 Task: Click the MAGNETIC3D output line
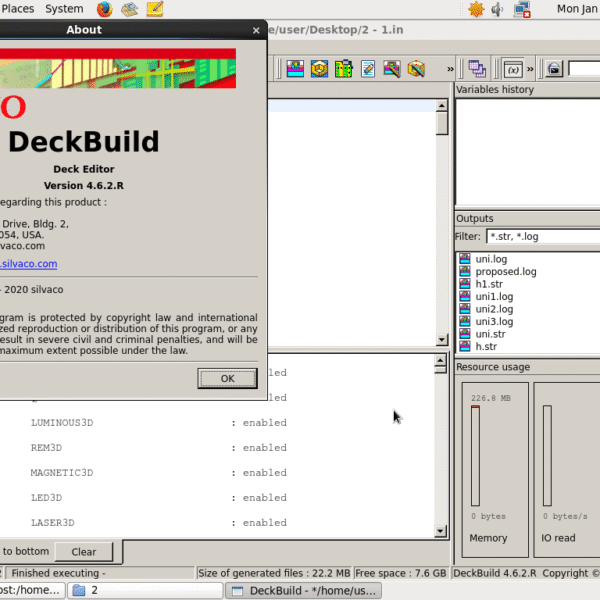(158, 473)
